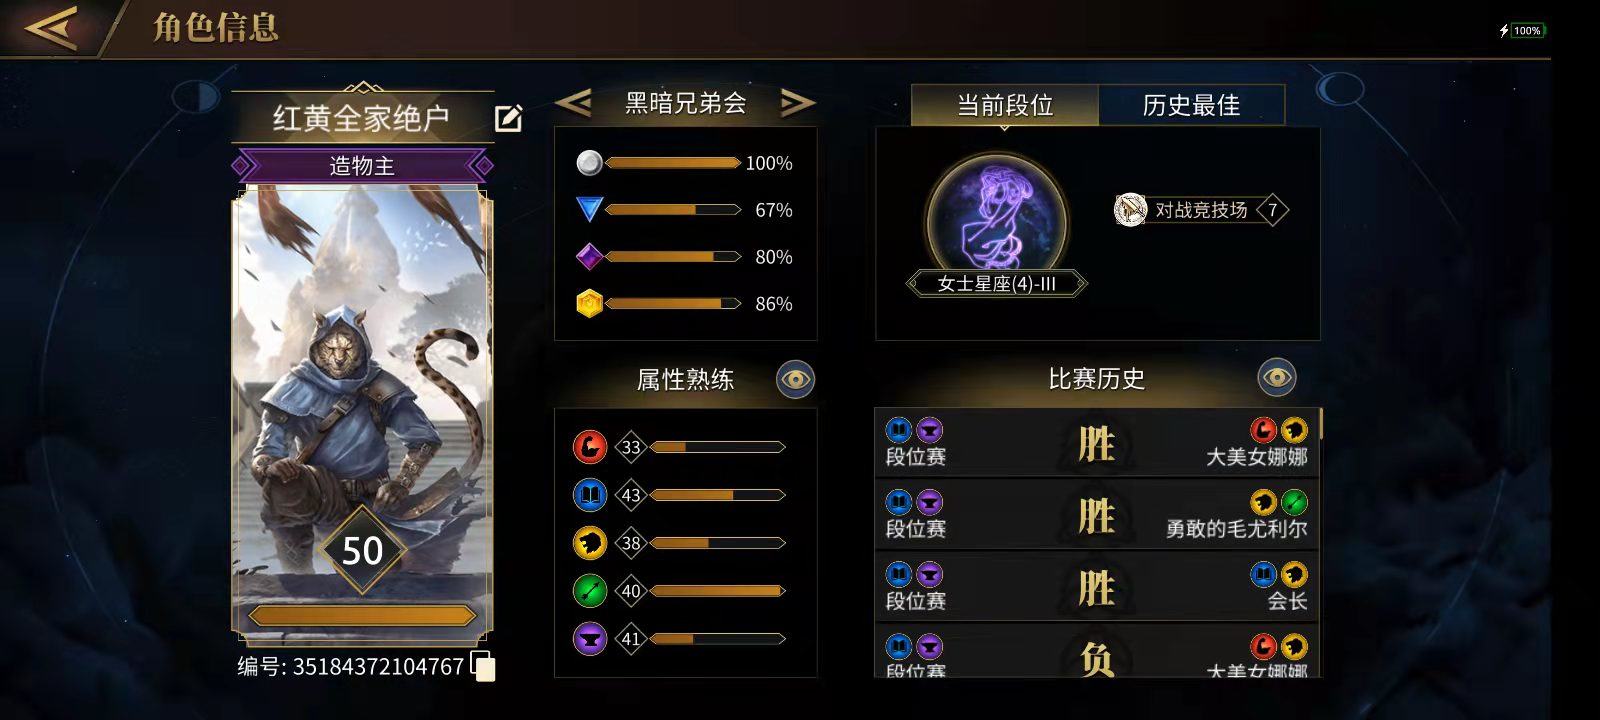Screen dimensions: 1600x720
Task: Switch to the 历史最佳 tab
Action: click(1191, 105)
